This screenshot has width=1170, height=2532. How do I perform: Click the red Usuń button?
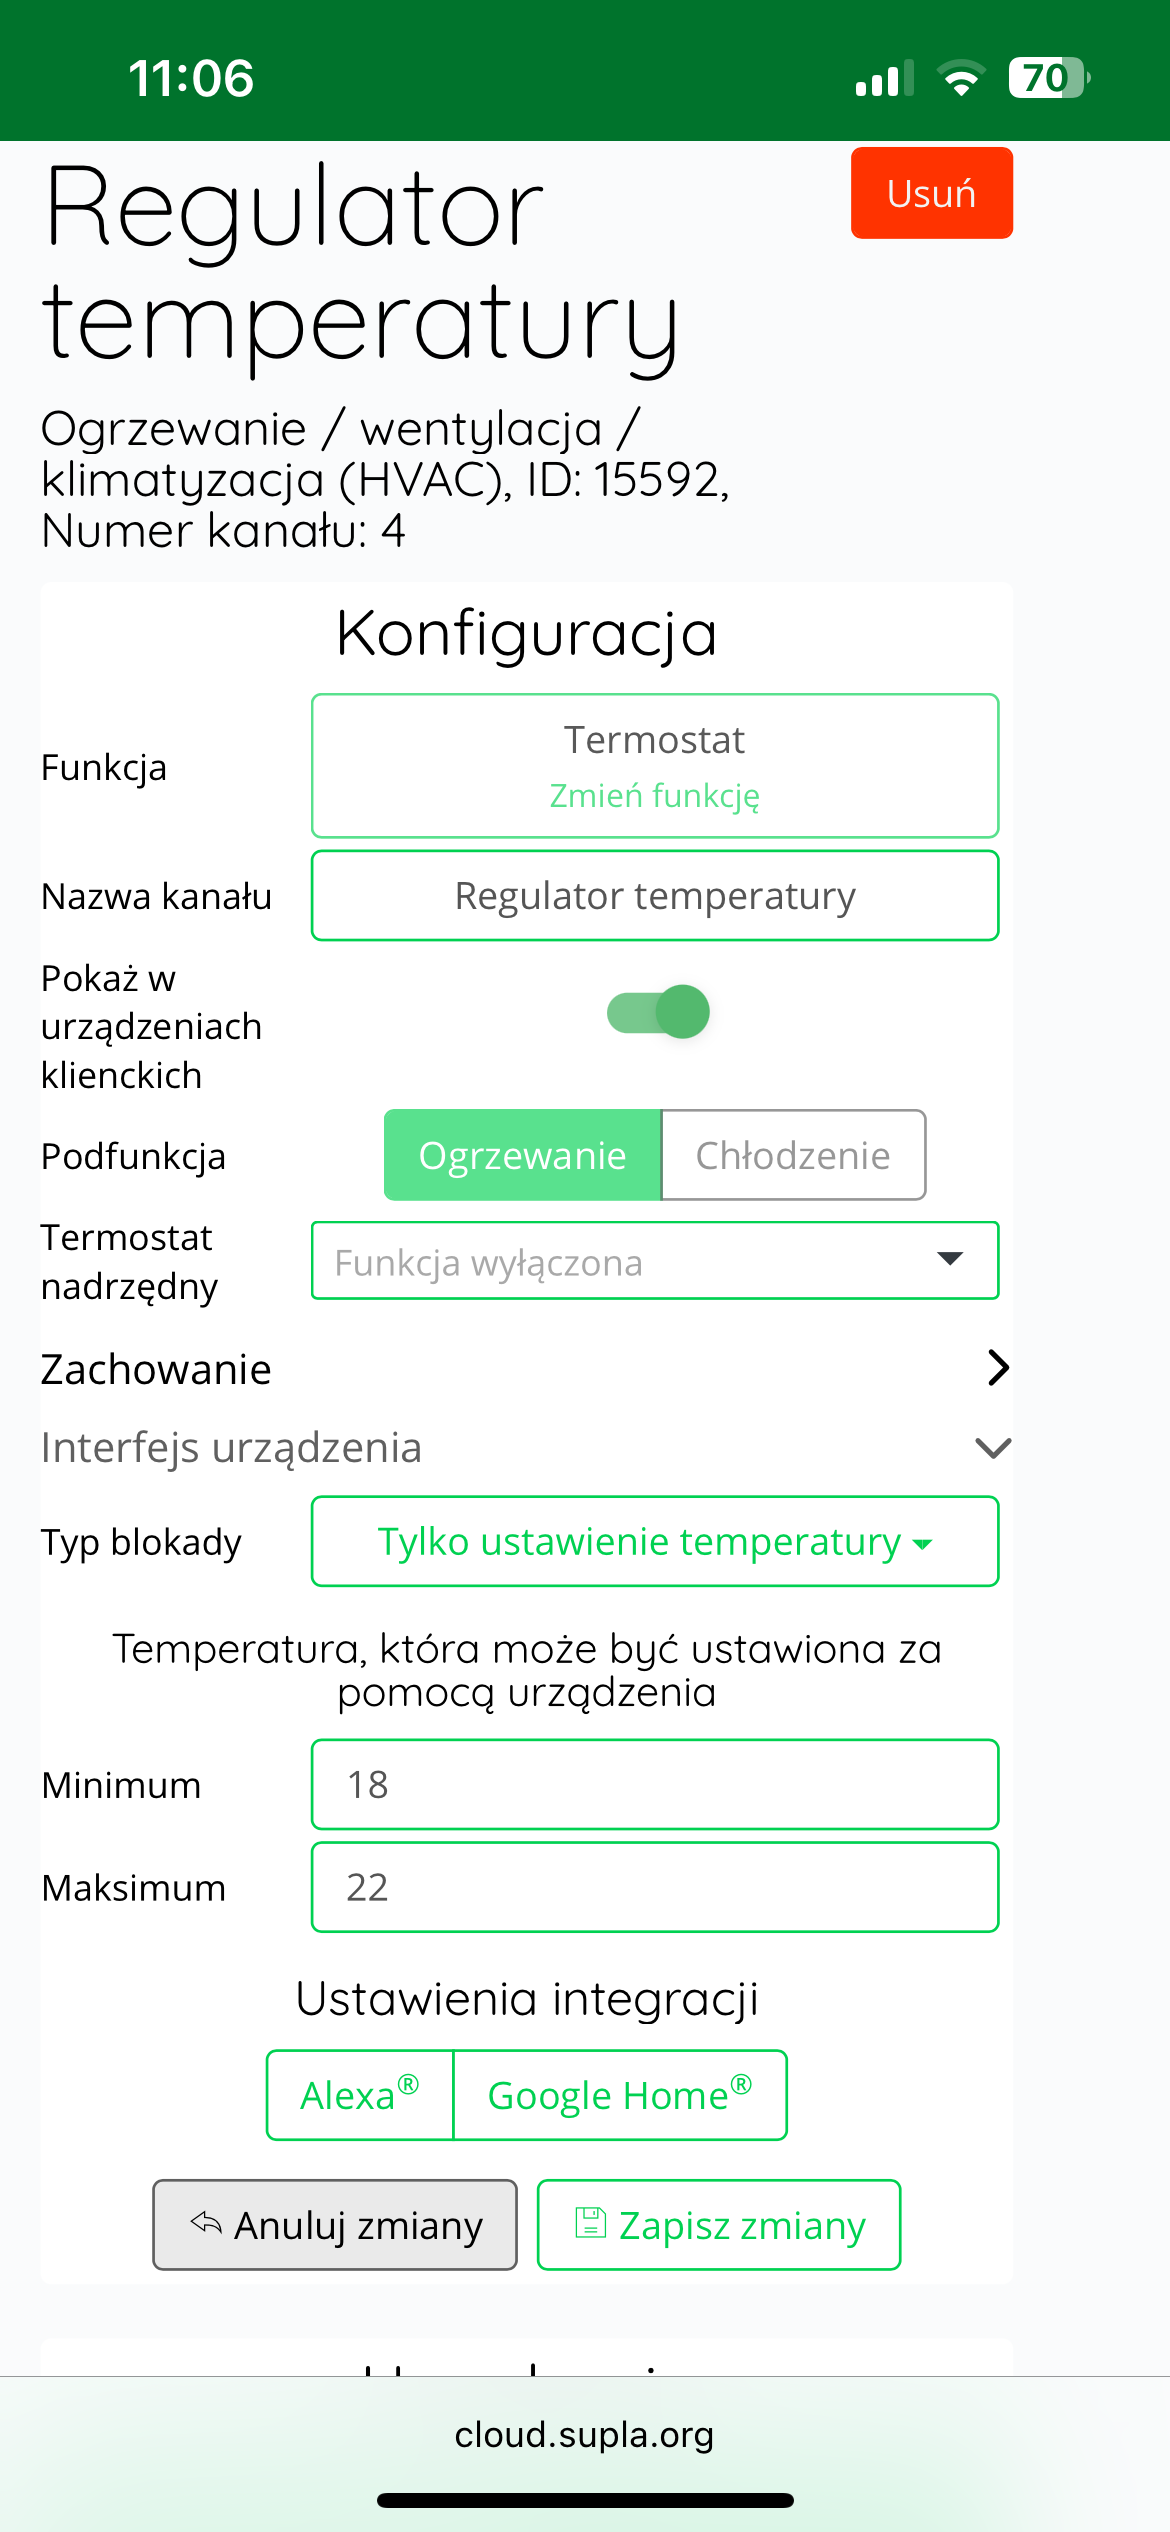(x=932, y=193)
